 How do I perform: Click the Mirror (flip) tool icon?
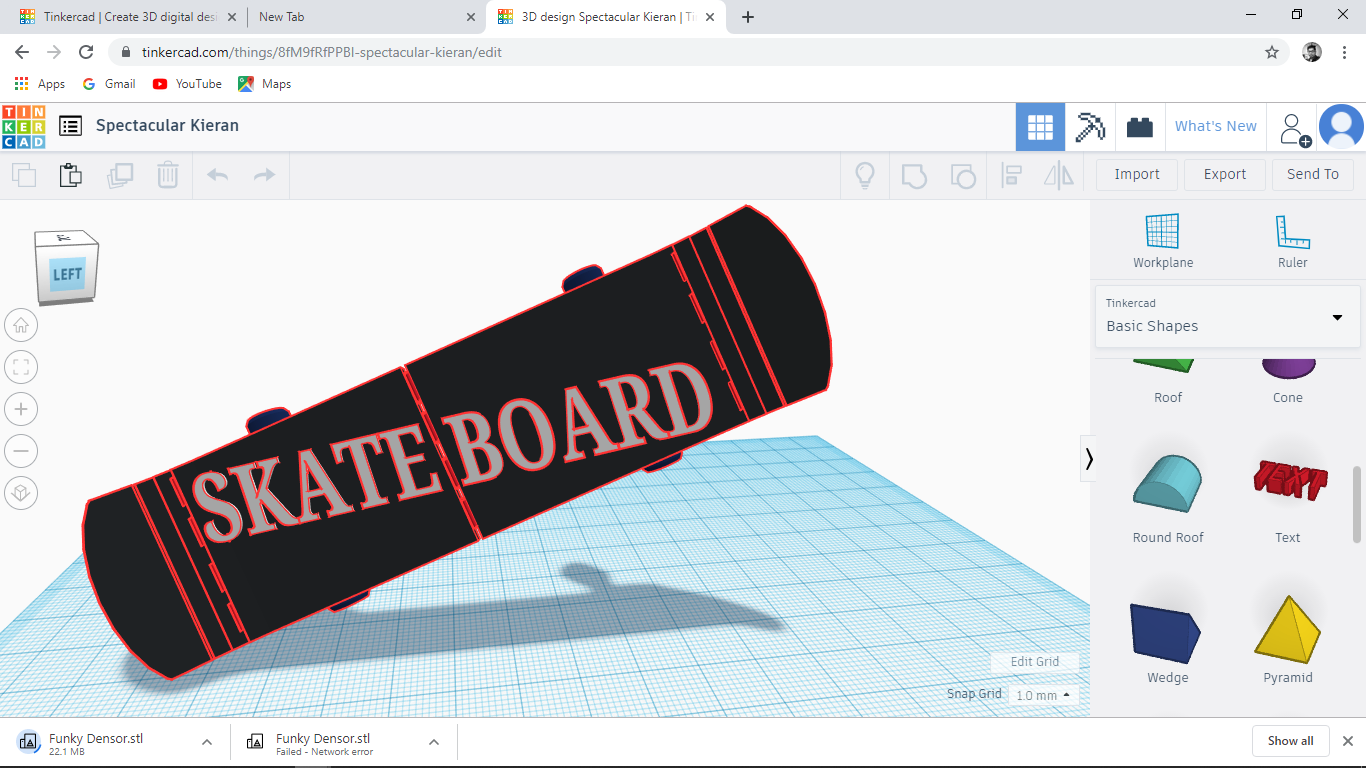[x=1058, y=176]
